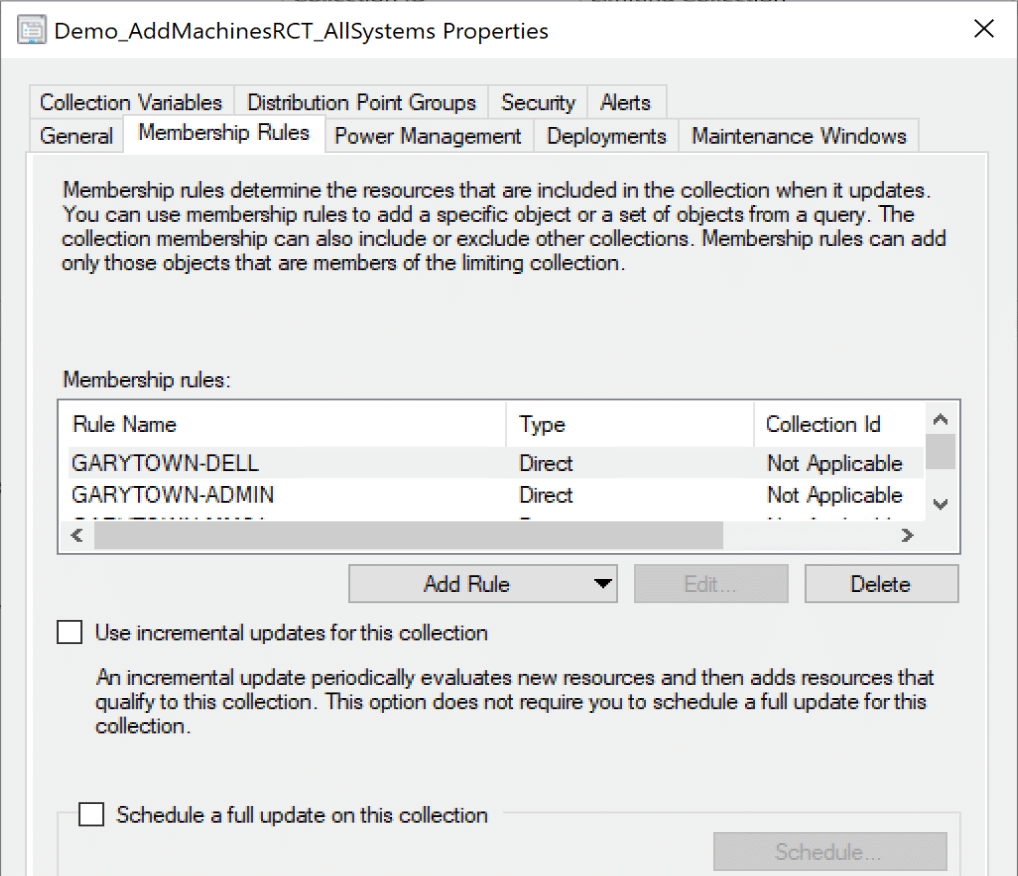Select the Security tab

[538, 102]
